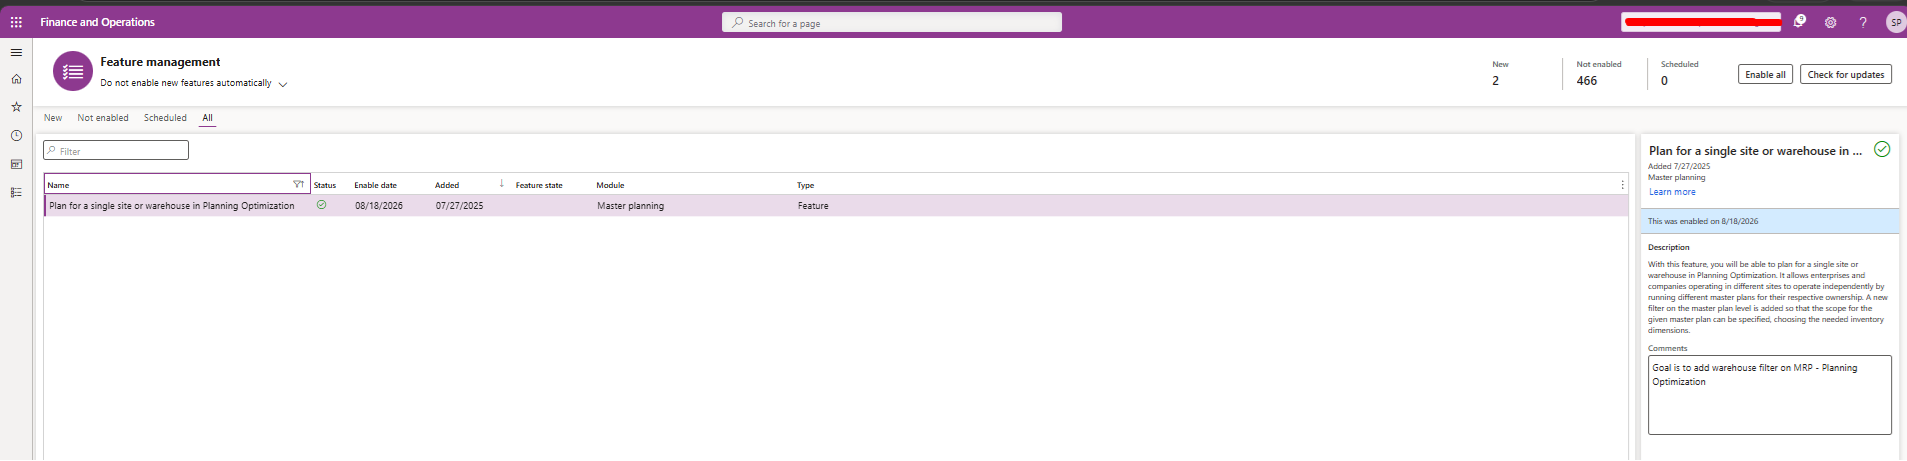This screenshot has width=1907, height=461.
Task: Switch to the New tab
Action: [53, 118]
